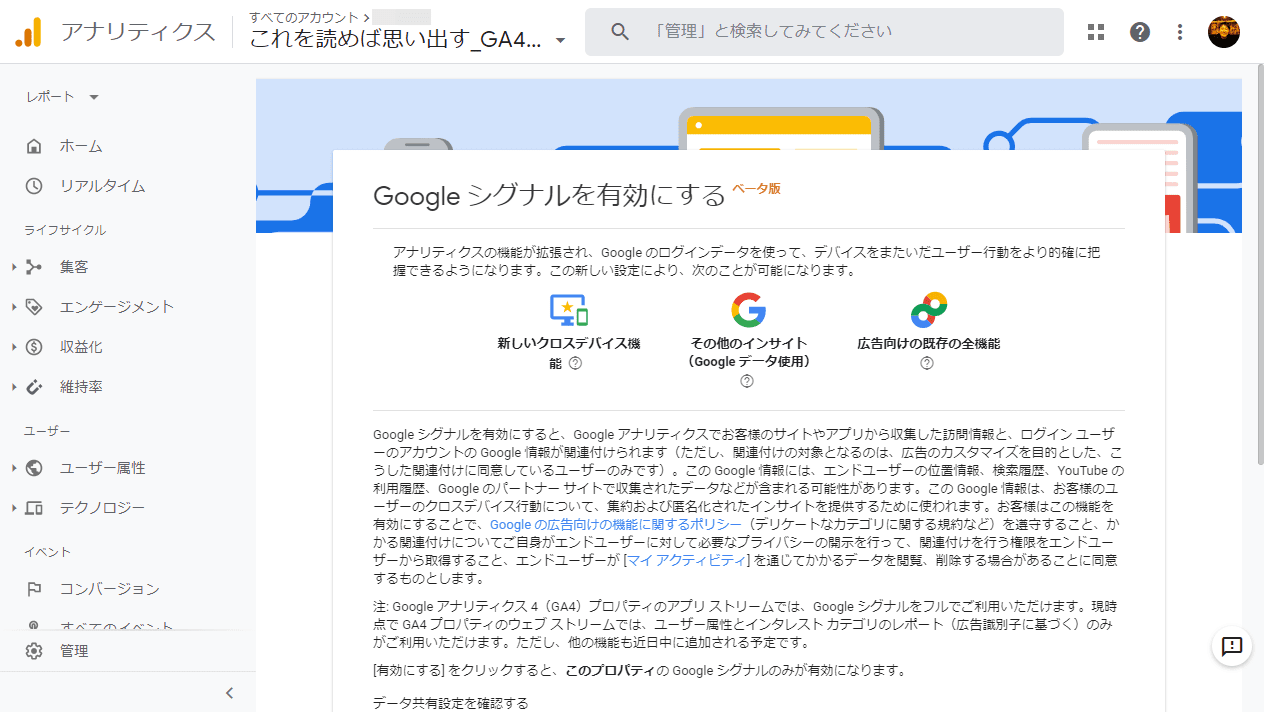Open the レポート dropdown
1264x712 pixels.
coord(63,97)
